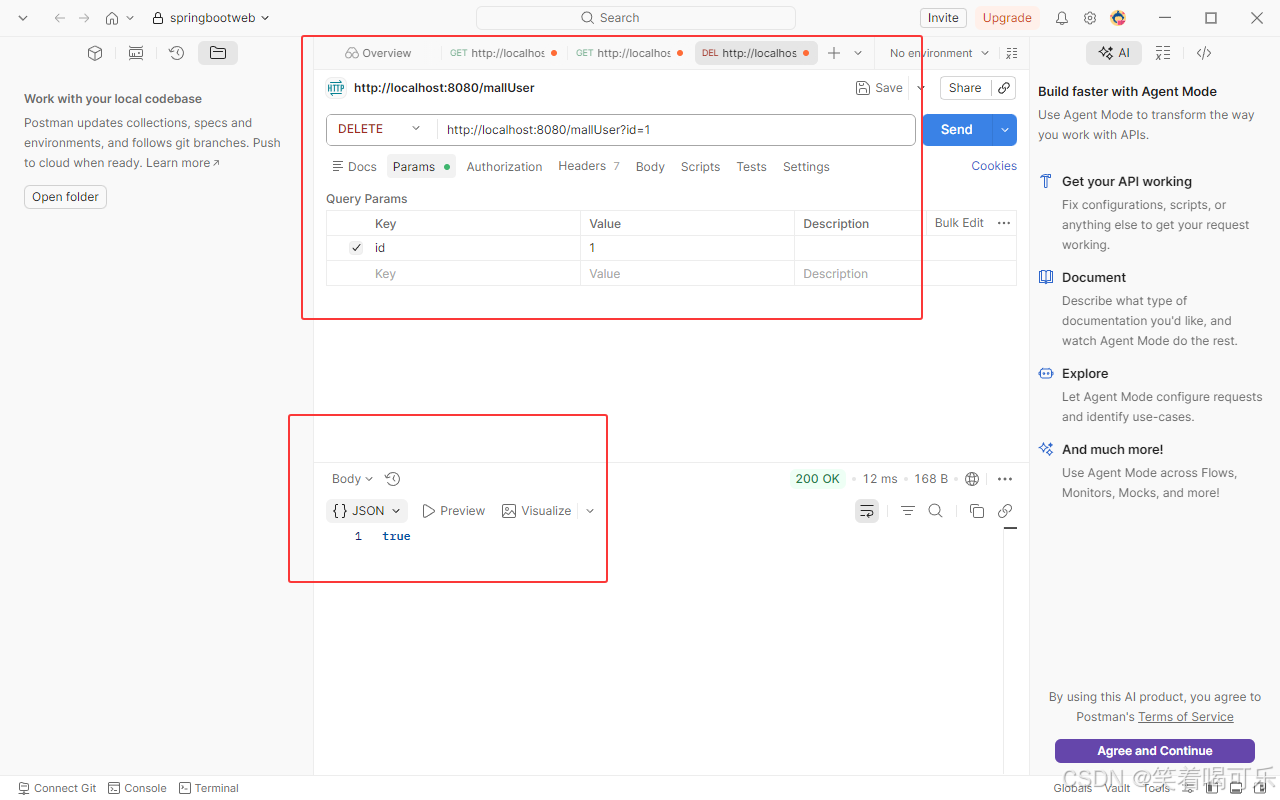Open the user avatar menu
Image resolution: width=1280 pixels, height=800 pixels.
tap(1118, 18)
